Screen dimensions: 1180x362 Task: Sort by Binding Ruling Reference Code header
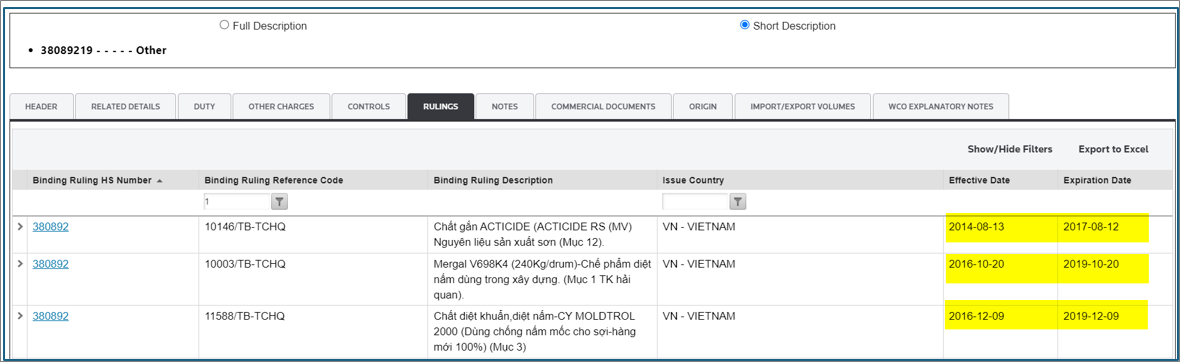click(x=273, y=181)
